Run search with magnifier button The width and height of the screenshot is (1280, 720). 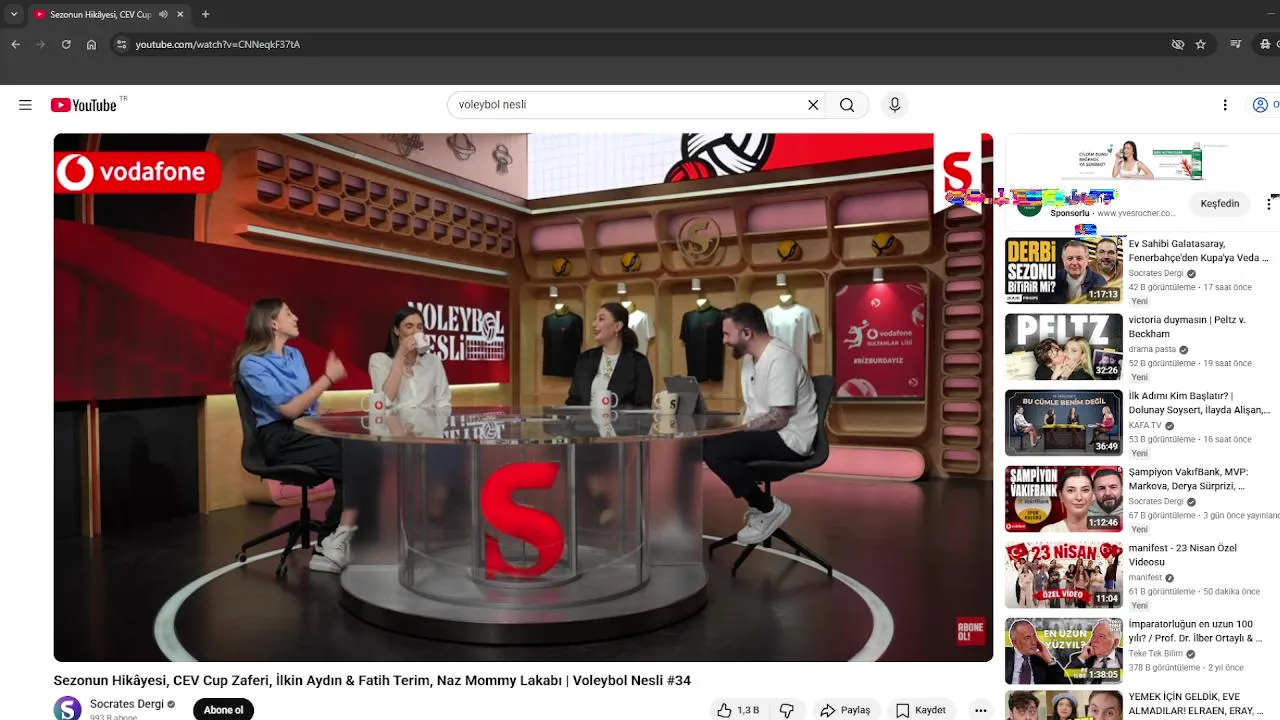pos(847,105)
